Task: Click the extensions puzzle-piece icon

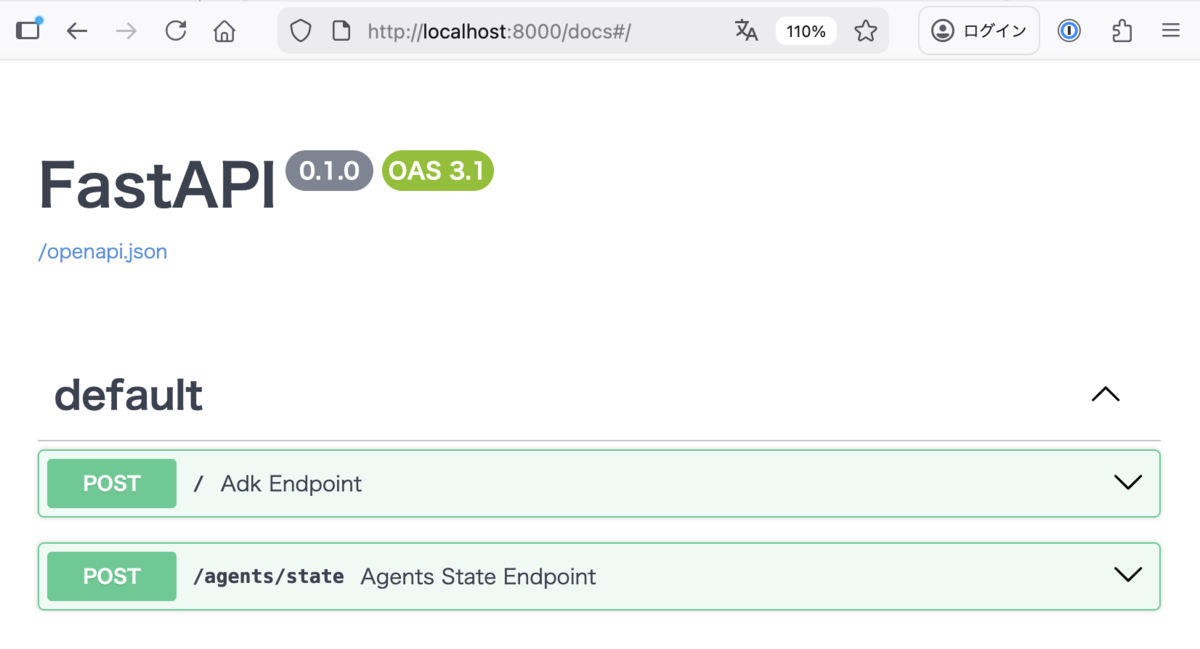Action: (1121, 31)
